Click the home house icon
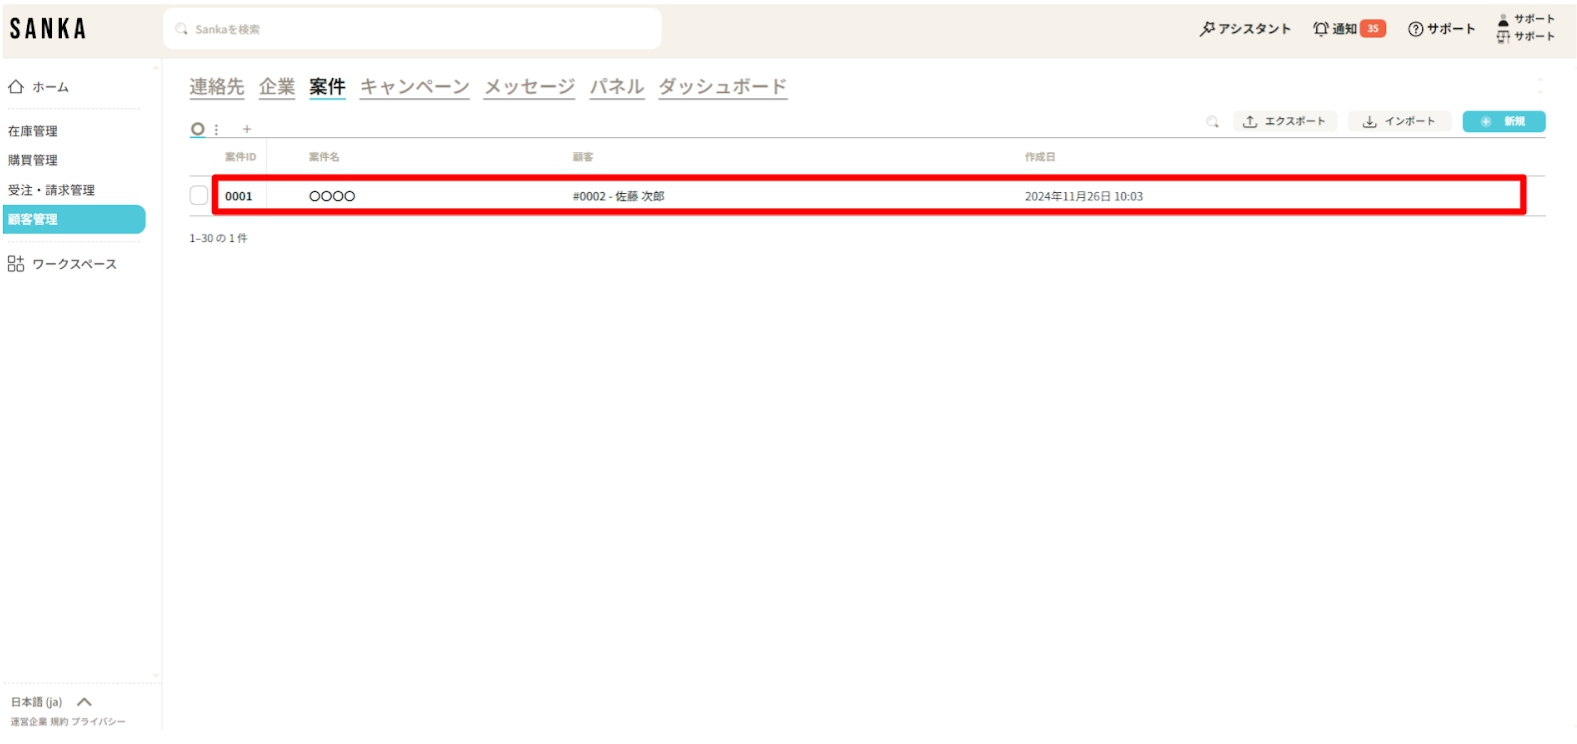Screen dimensions: 1577x744 click(x=16, y=87)
